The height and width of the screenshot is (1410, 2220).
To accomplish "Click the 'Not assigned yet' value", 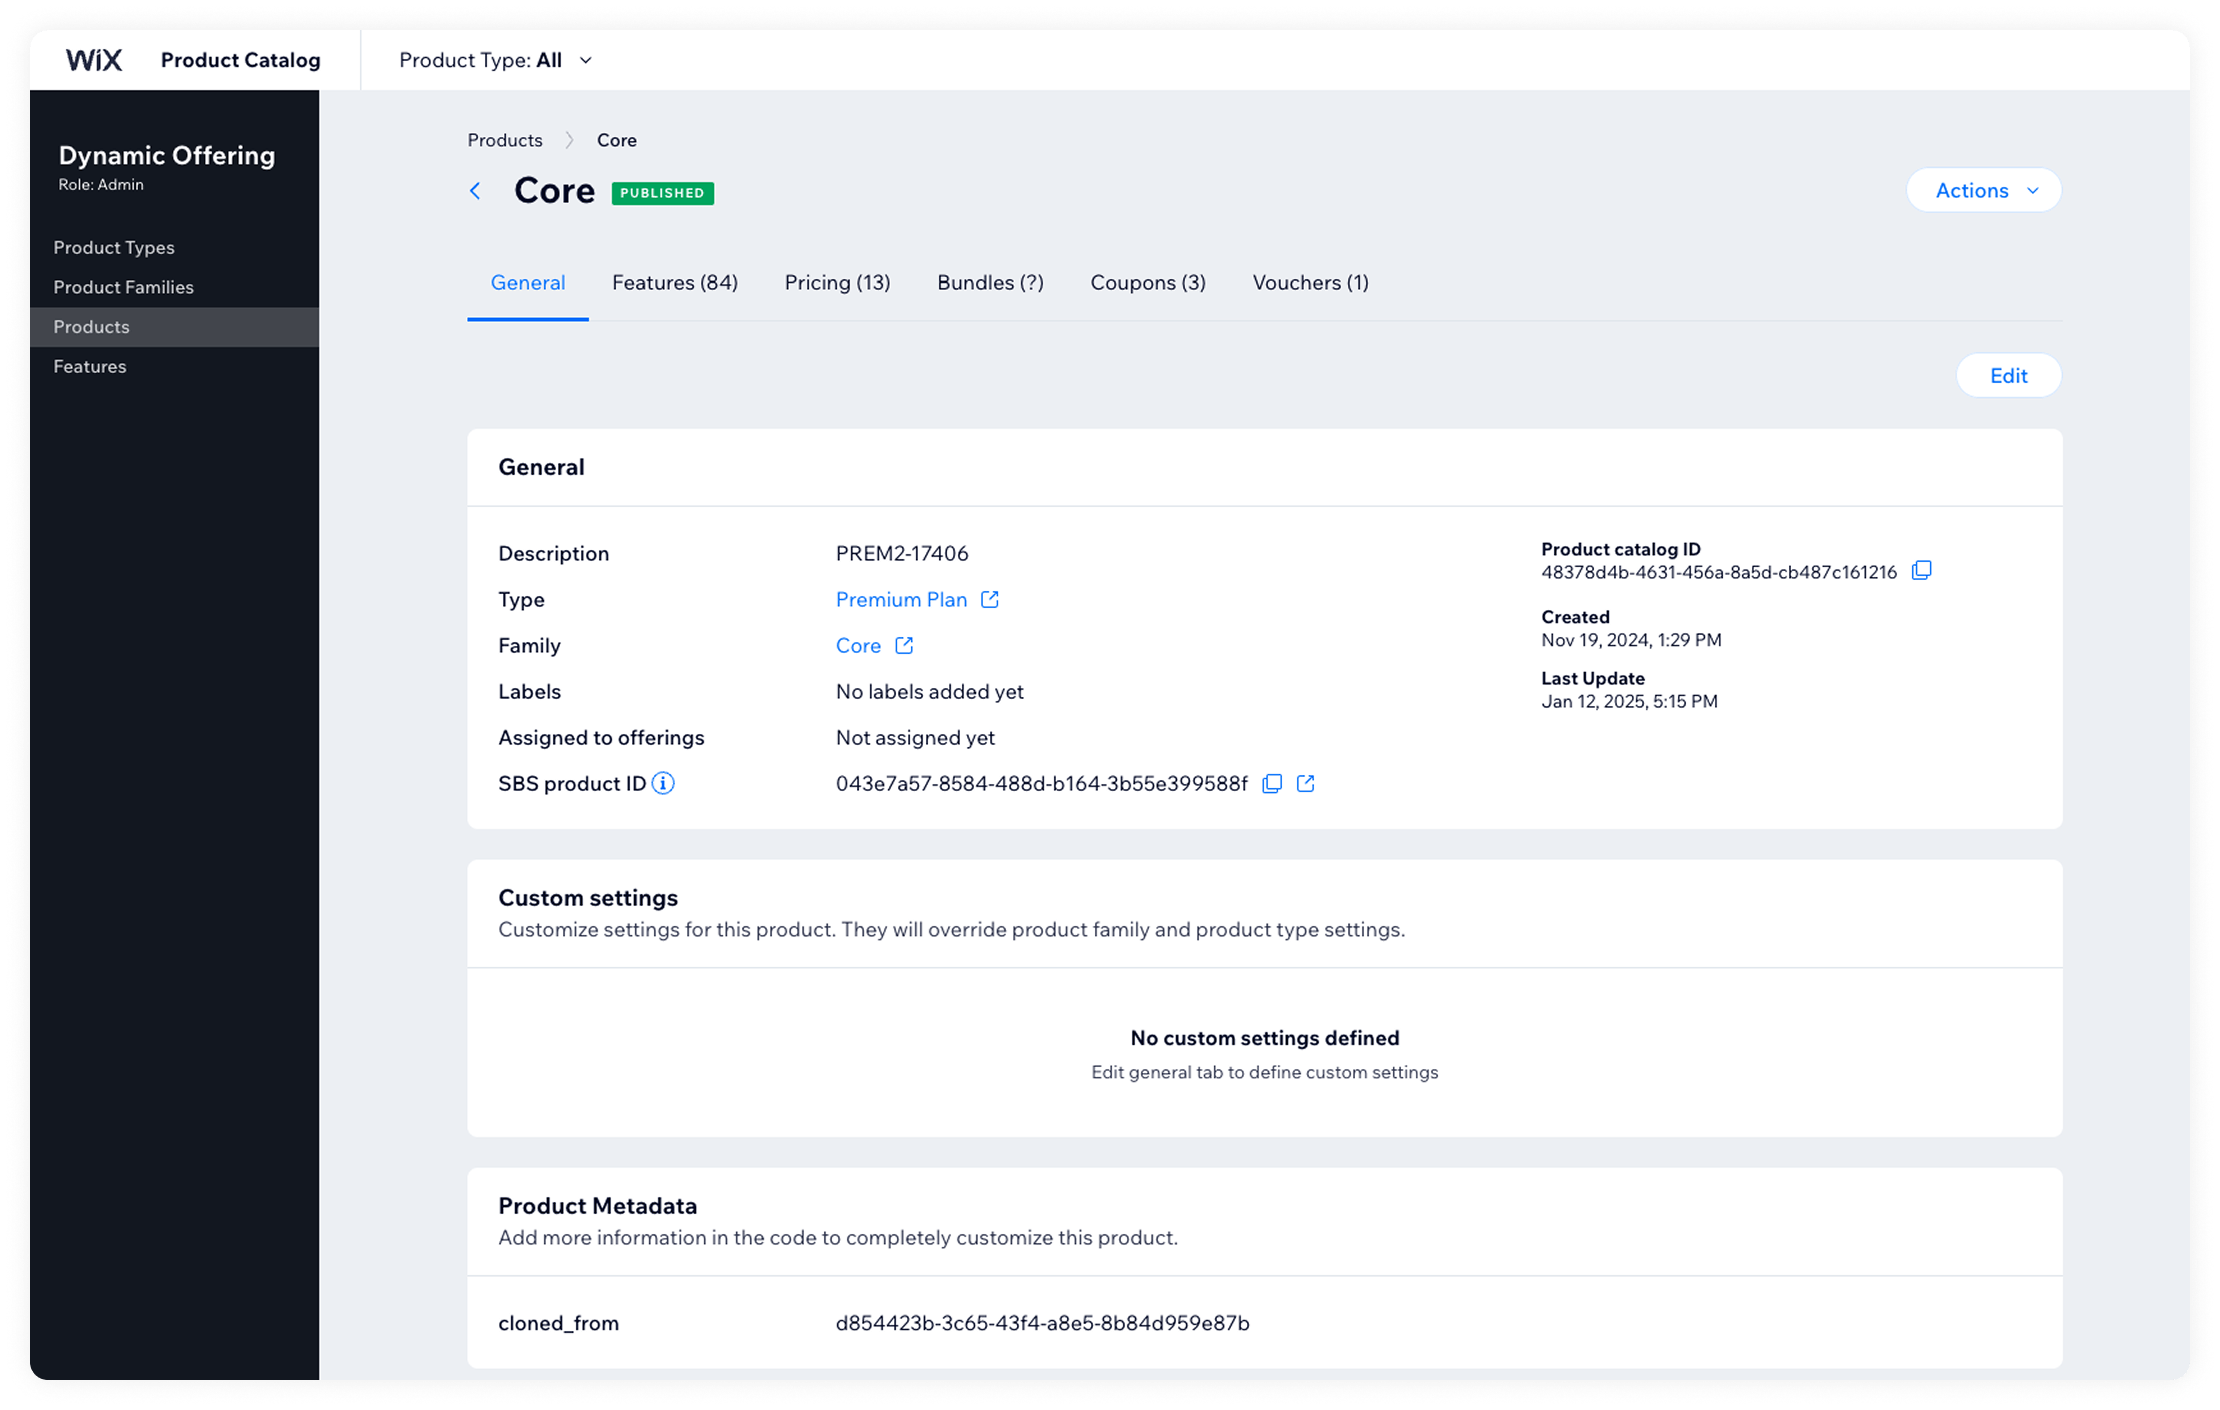I will click(915, 738).
